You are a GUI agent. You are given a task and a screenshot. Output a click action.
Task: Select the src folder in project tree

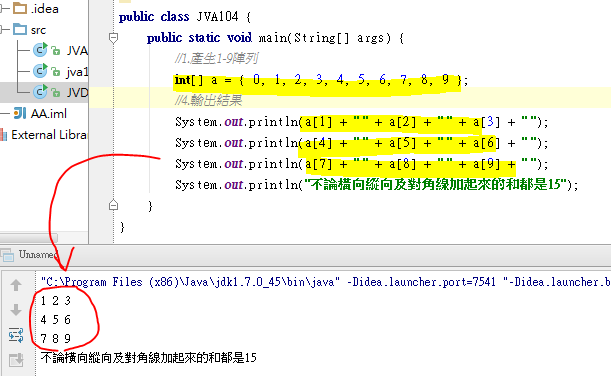[30, 30]
